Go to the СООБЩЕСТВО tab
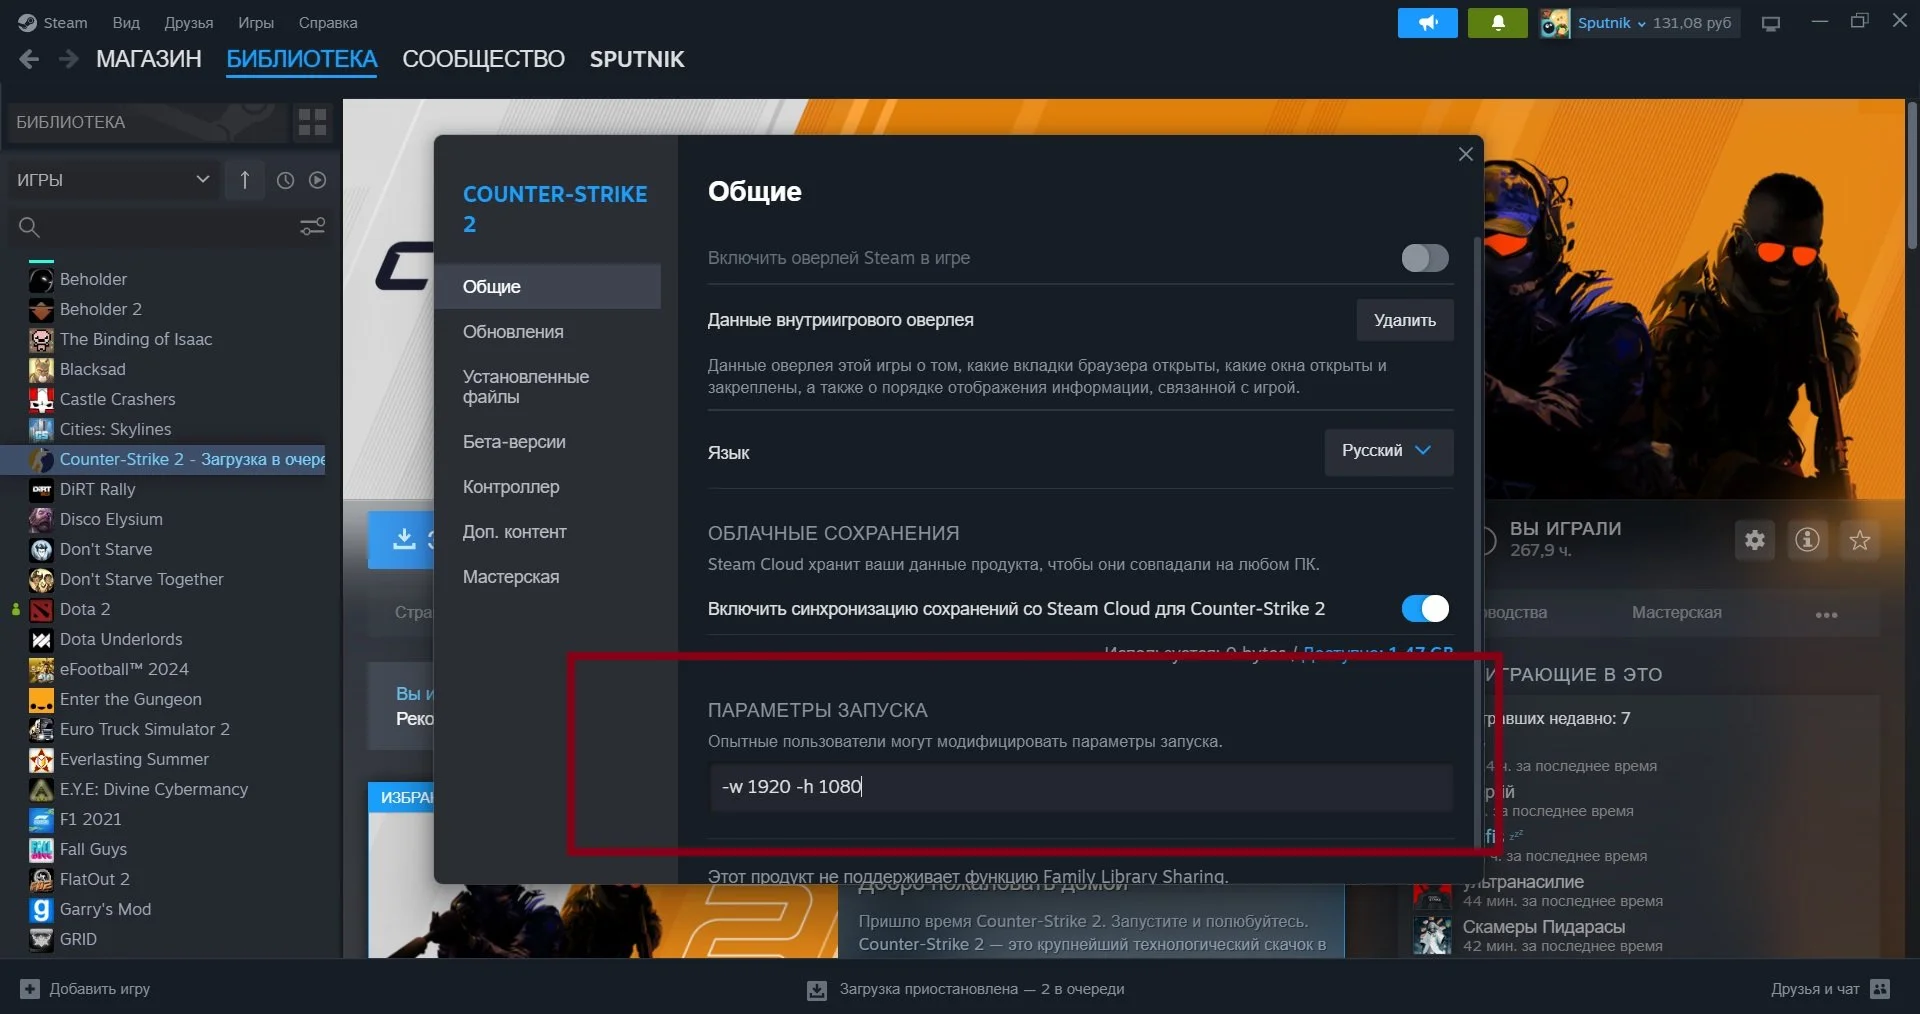 483,59
